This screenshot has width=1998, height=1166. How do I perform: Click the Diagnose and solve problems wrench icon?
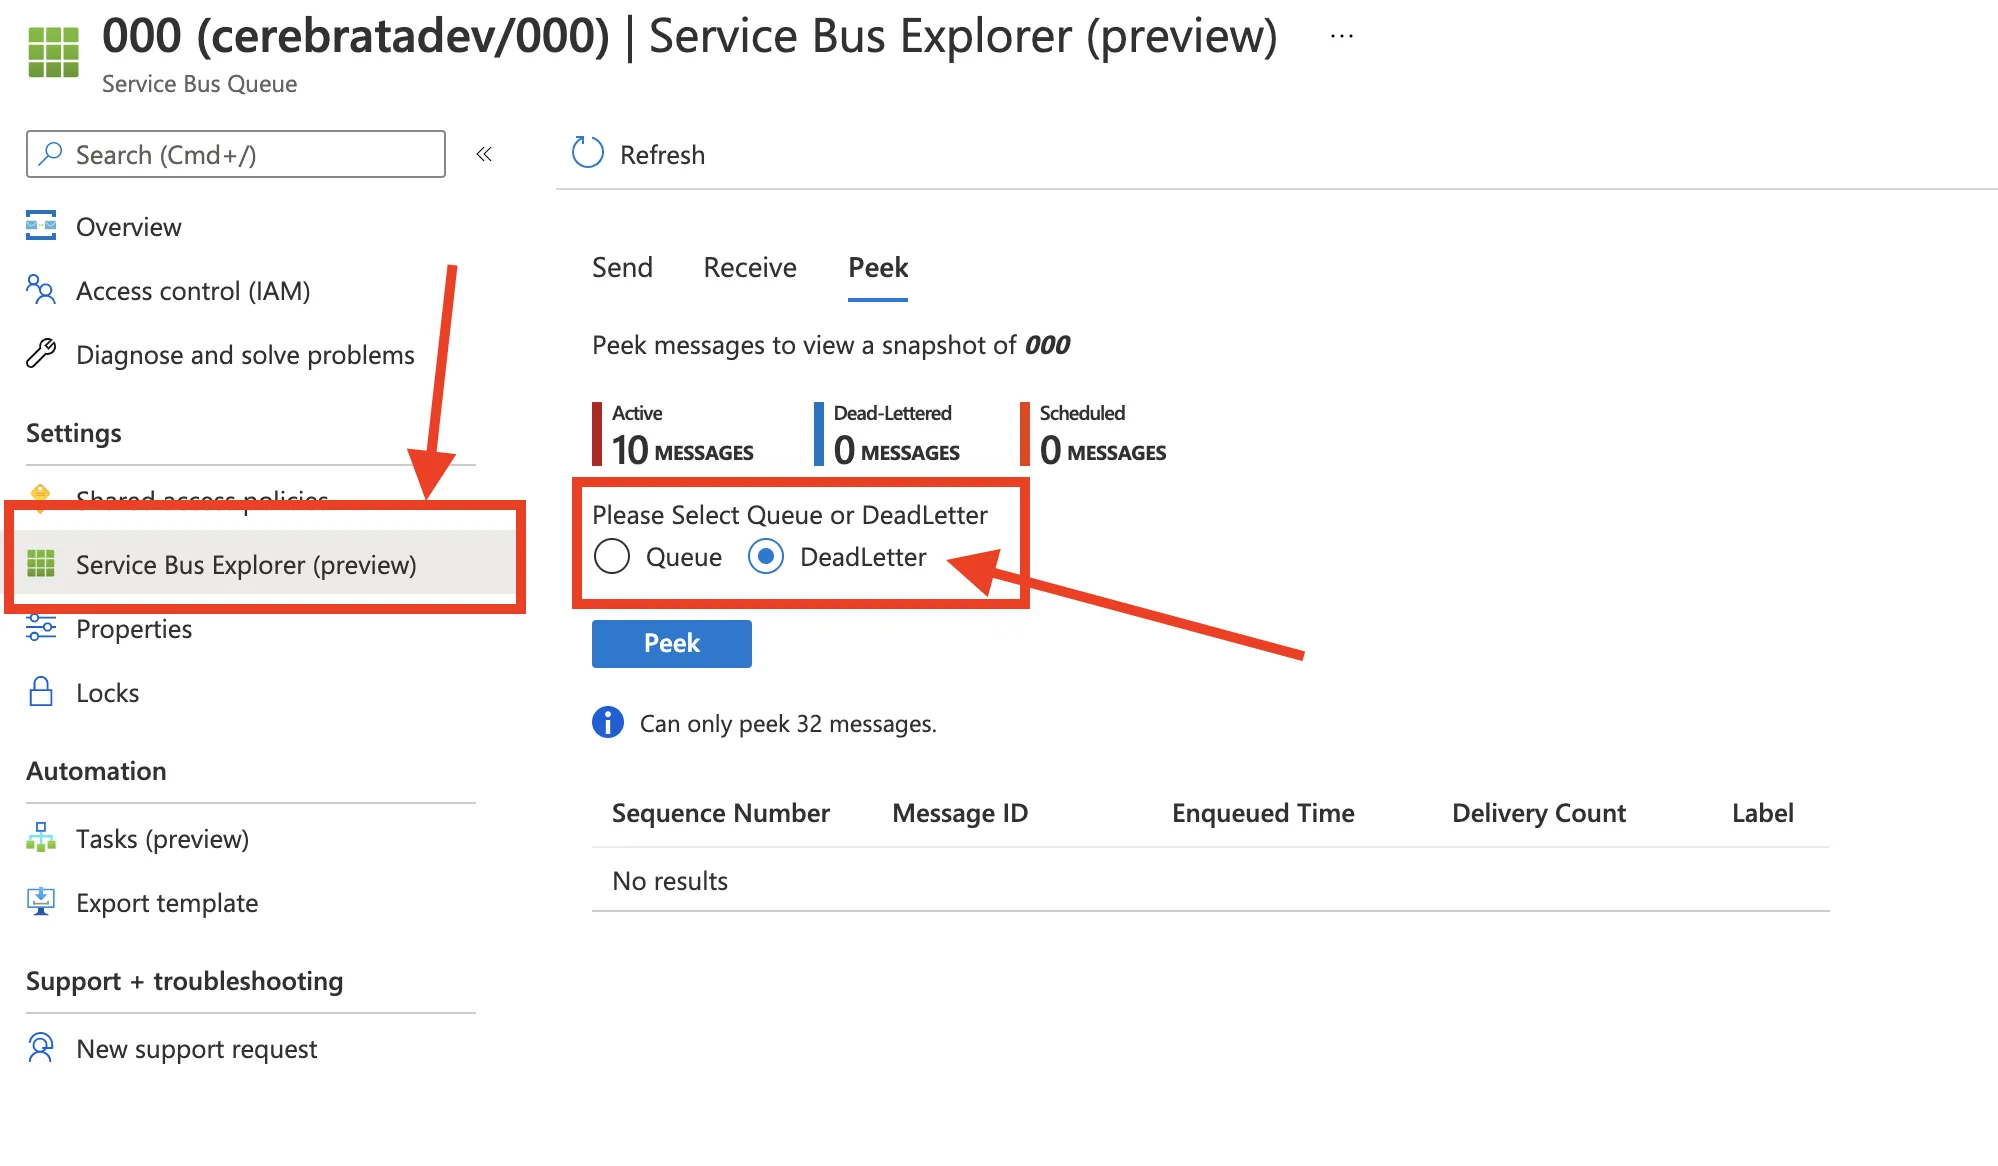(x=41, y=354)
